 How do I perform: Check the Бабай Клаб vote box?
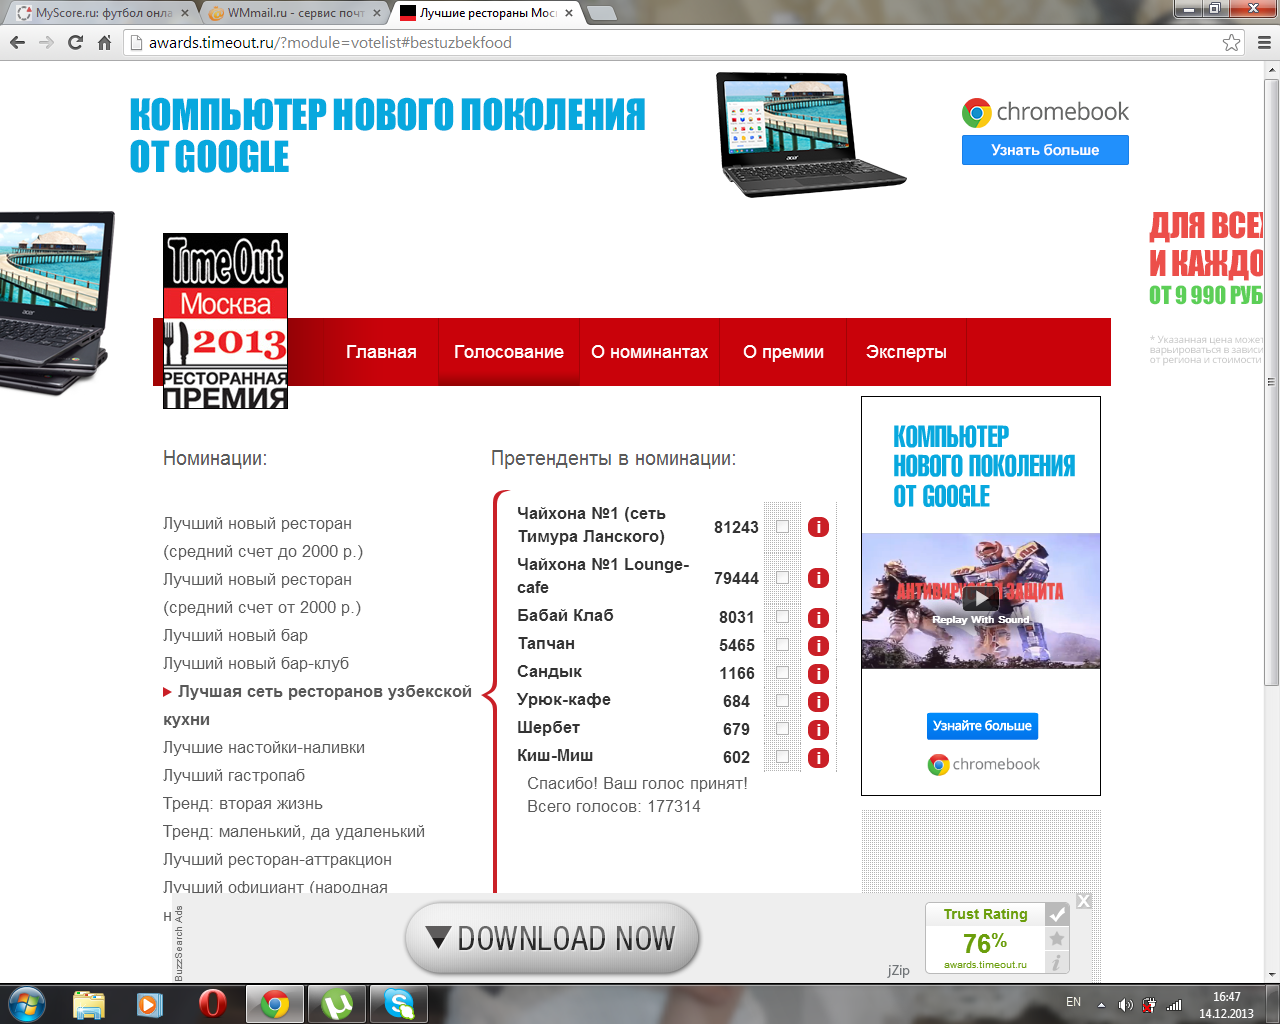(x=782, y=618)
